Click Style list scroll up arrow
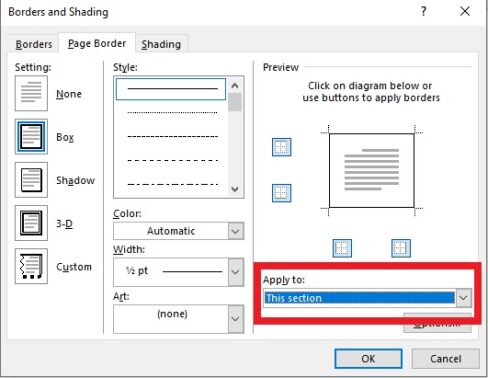 click(x=235, y=85)
